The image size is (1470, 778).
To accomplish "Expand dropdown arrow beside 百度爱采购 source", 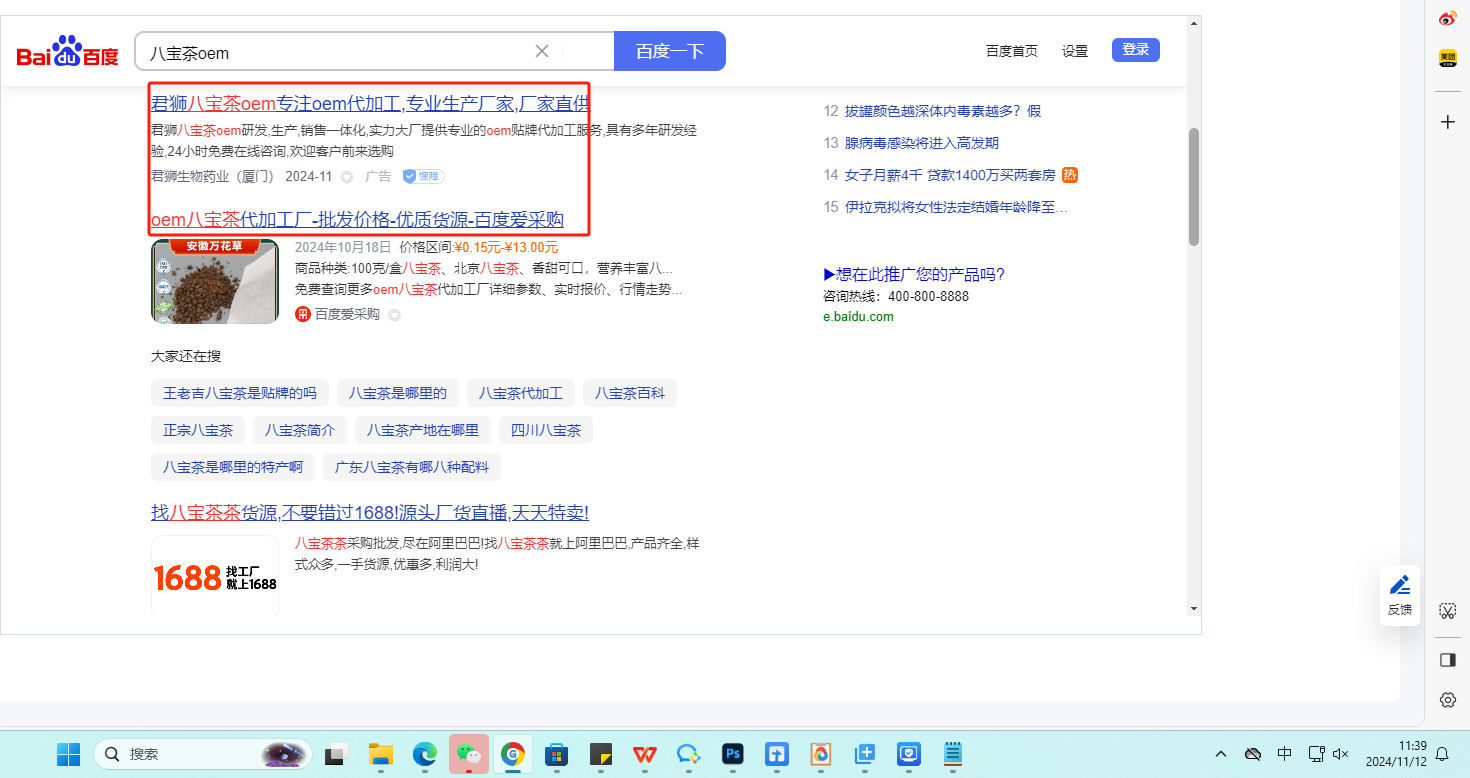I will pos(395,315).
